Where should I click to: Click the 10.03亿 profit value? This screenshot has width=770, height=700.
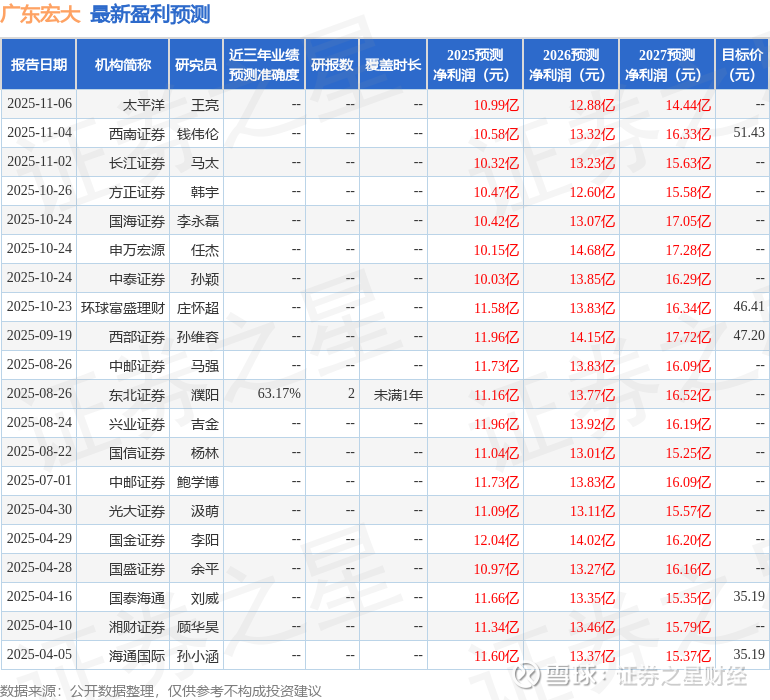pos(496,279)
